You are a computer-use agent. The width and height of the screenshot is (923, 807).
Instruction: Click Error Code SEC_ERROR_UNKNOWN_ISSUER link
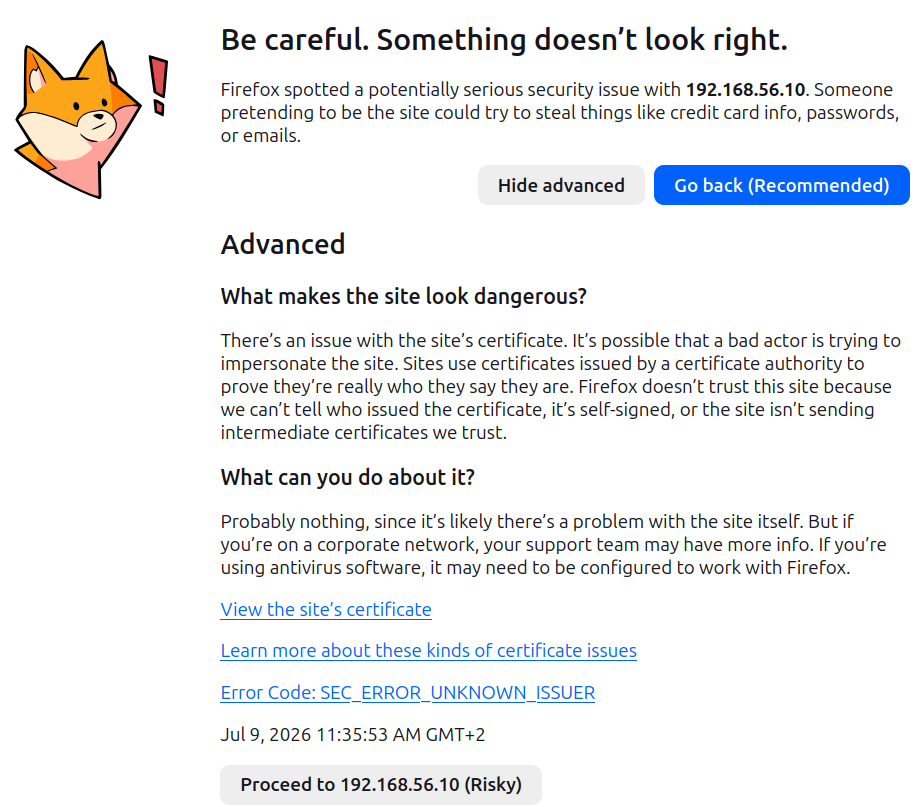point(408,693)
